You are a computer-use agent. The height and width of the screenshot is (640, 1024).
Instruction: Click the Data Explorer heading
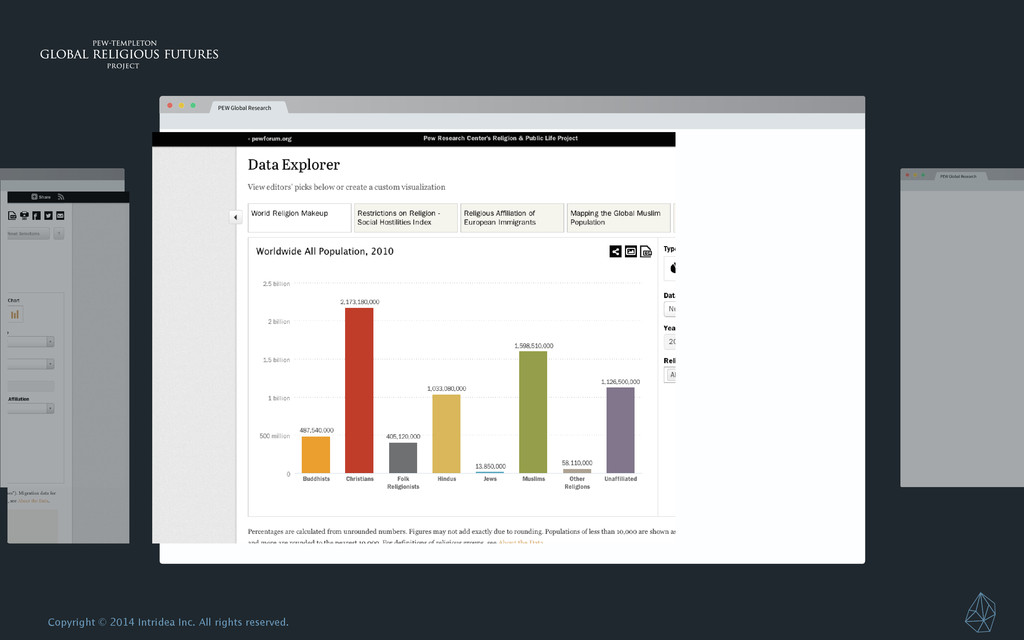(x=294, y=165)
